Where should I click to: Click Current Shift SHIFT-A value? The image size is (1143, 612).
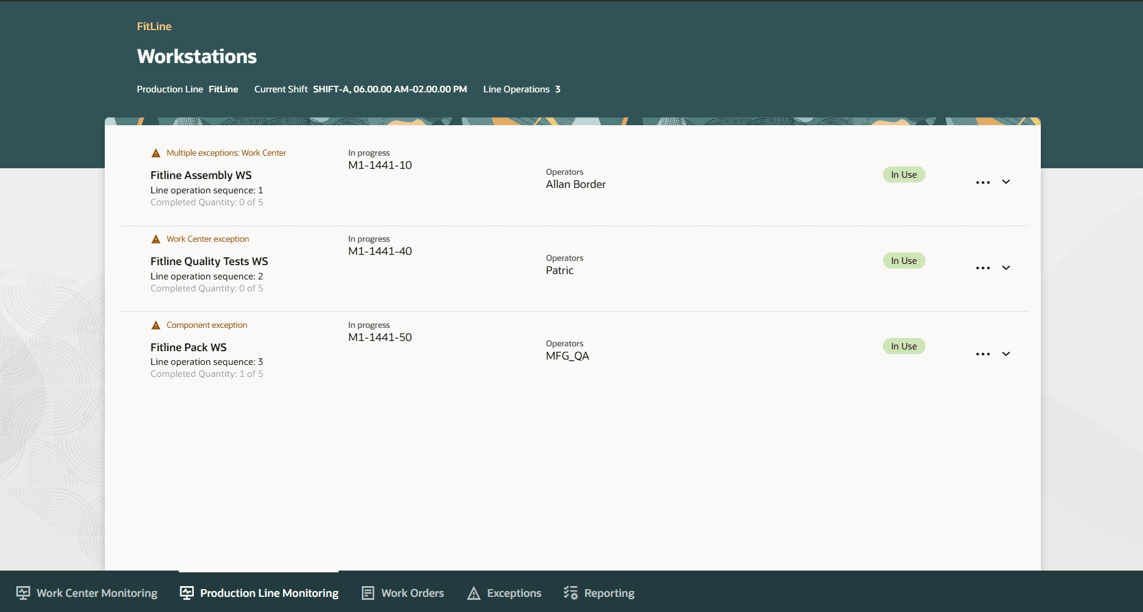click(390, 89)
